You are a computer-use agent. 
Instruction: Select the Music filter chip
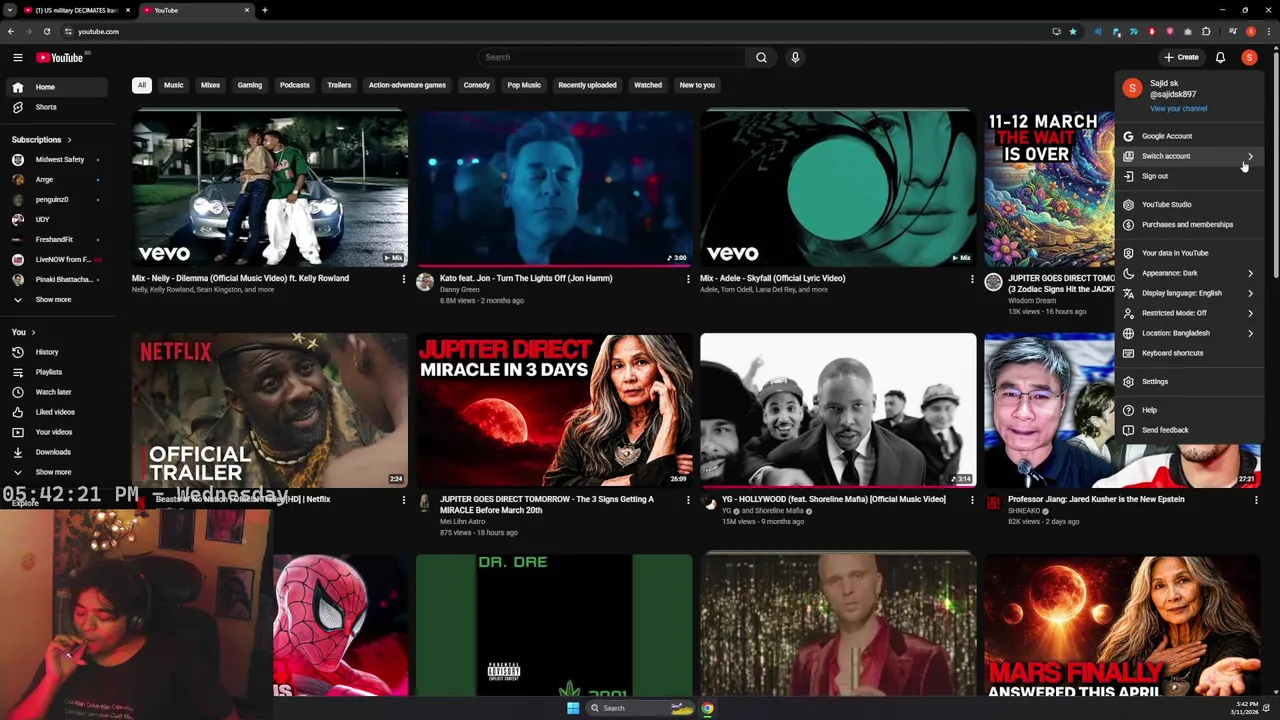[x=173, y=85]
